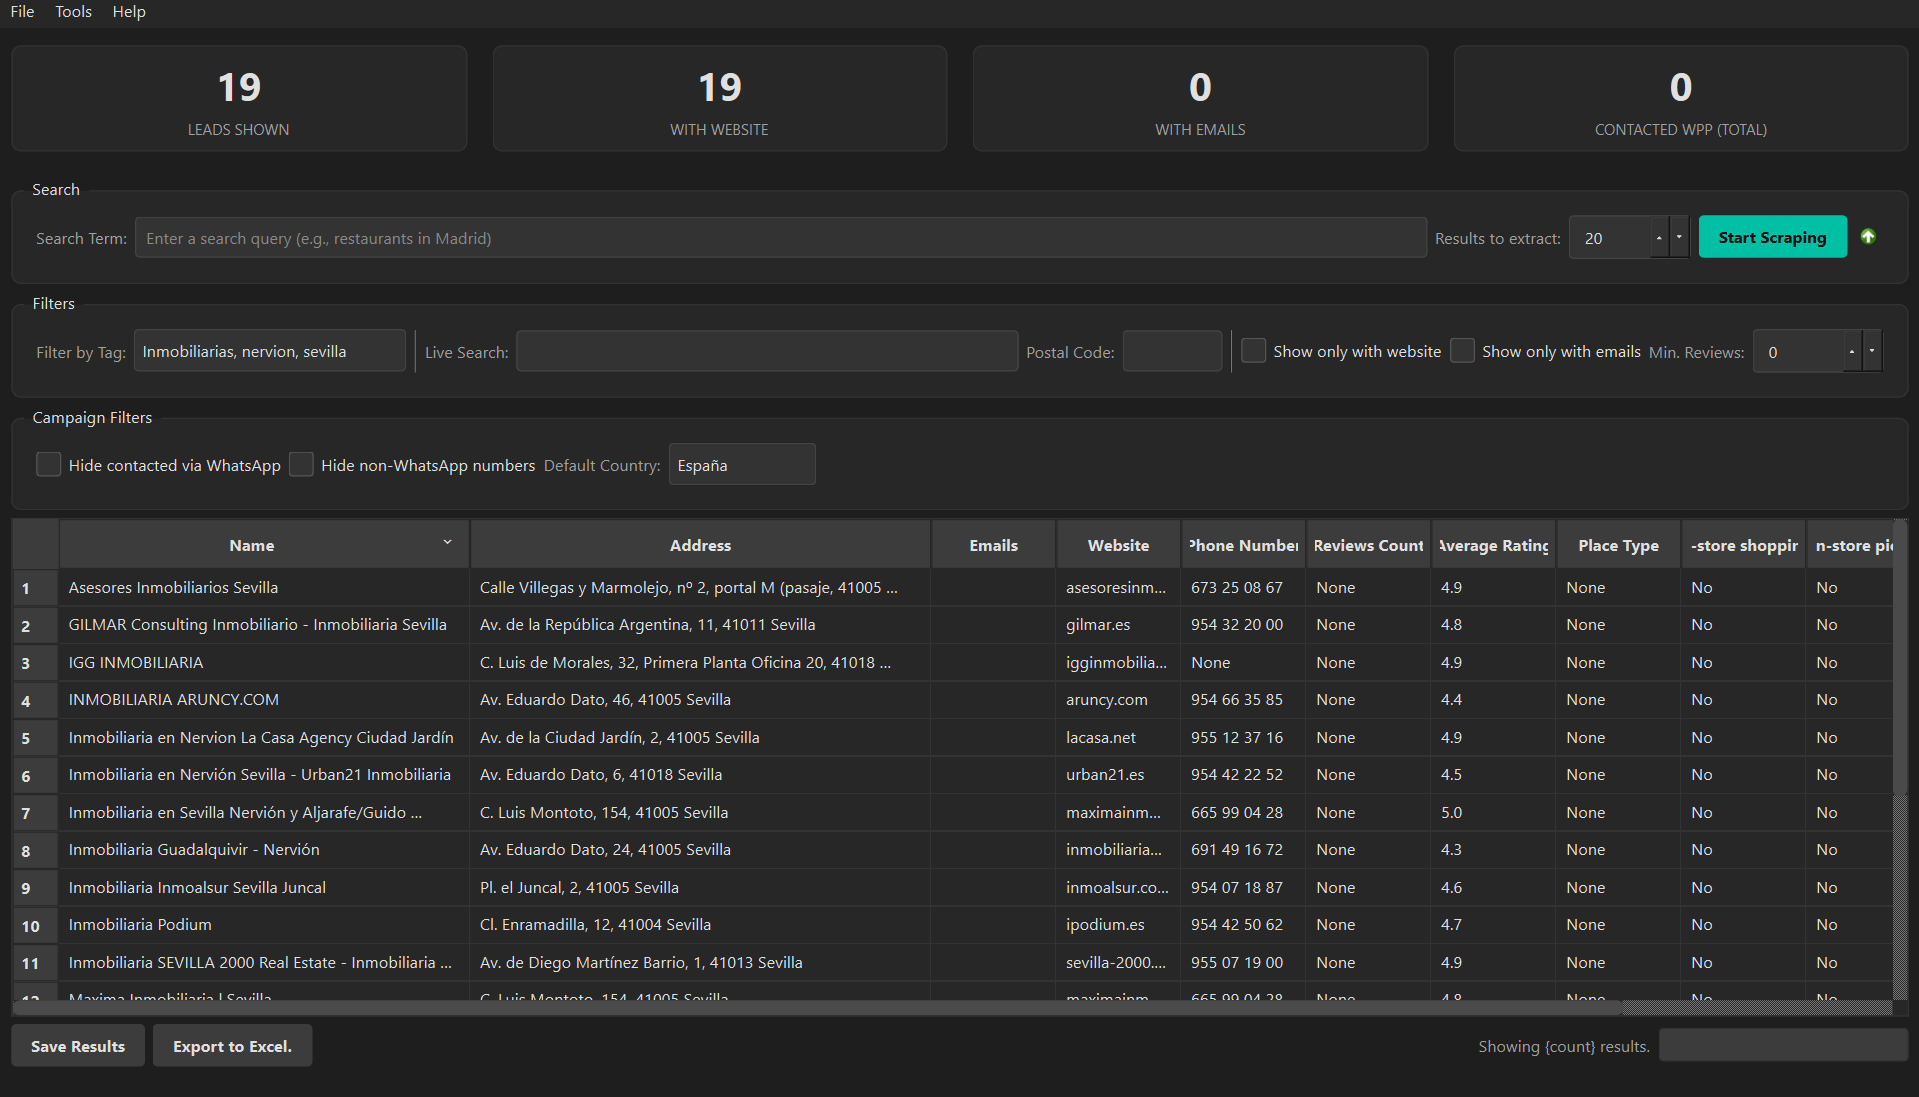
Task: Click the Export to Excel button
Action: (x=232, y=1046)
